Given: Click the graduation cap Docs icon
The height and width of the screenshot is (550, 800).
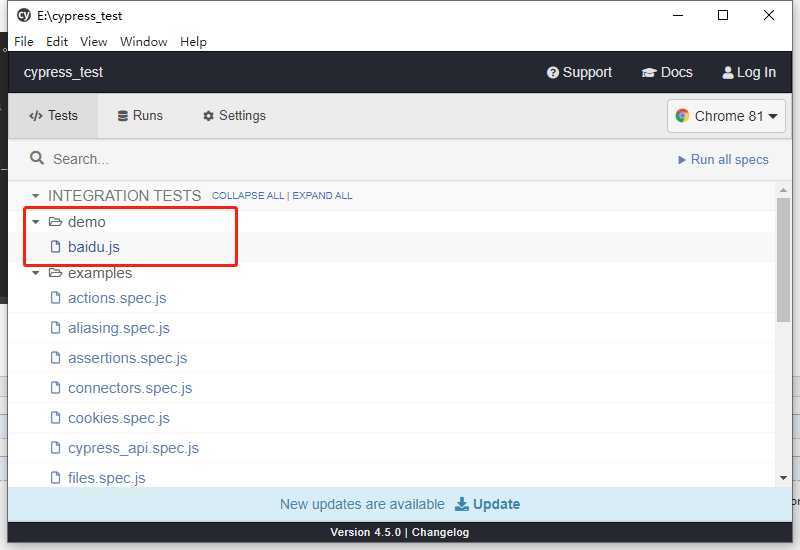Looking at the screenshot, I should 648,73.
